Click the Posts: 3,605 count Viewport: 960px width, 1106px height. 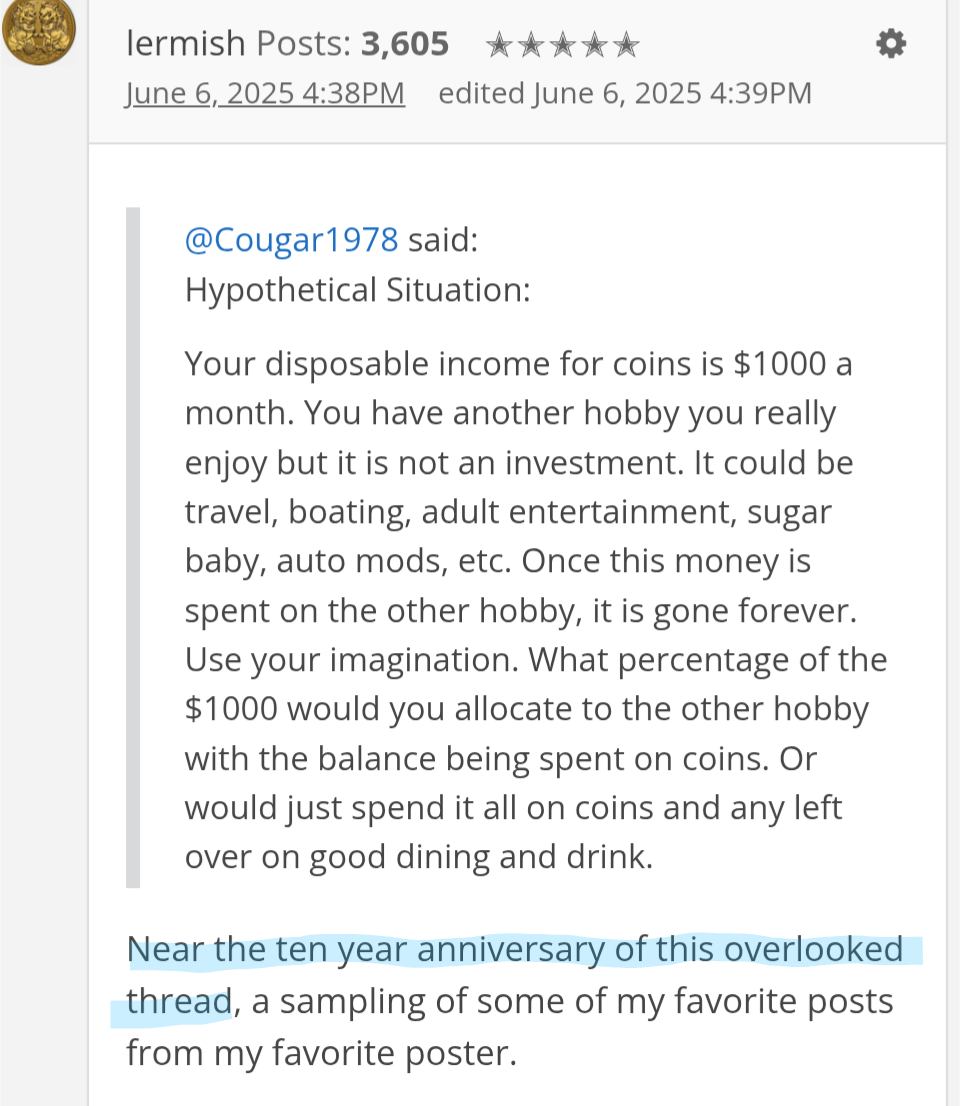coord(353,44)
